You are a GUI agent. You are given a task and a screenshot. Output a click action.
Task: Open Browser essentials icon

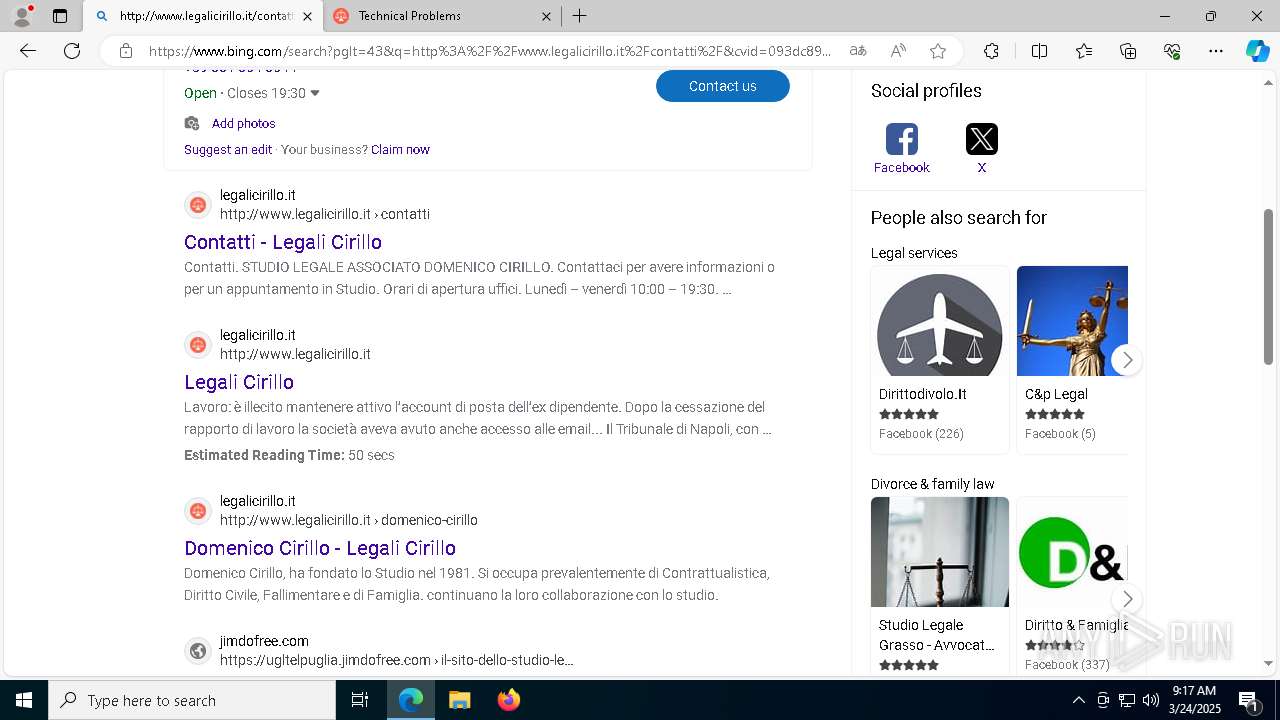pyautogui.click(x=1172, y=51)
